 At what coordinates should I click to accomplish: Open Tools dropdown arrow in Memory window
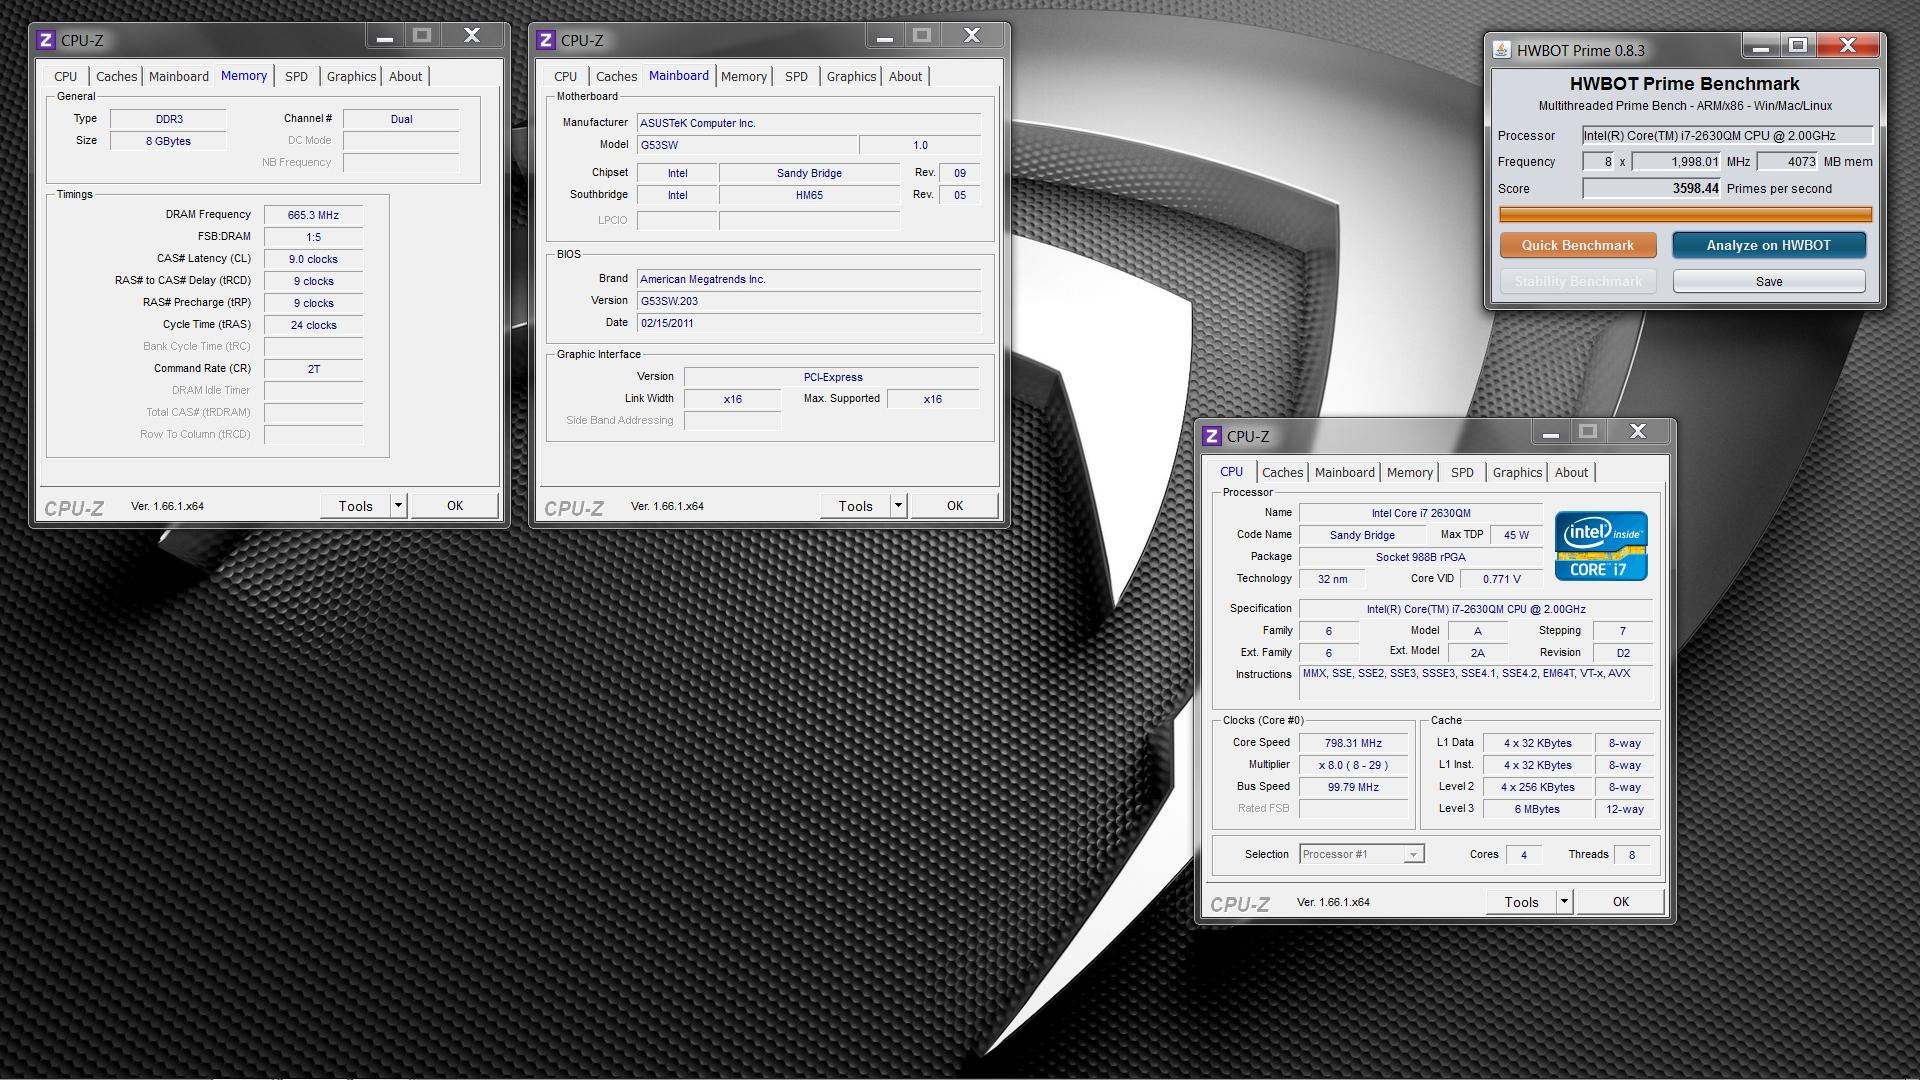[x=398, y=506]
